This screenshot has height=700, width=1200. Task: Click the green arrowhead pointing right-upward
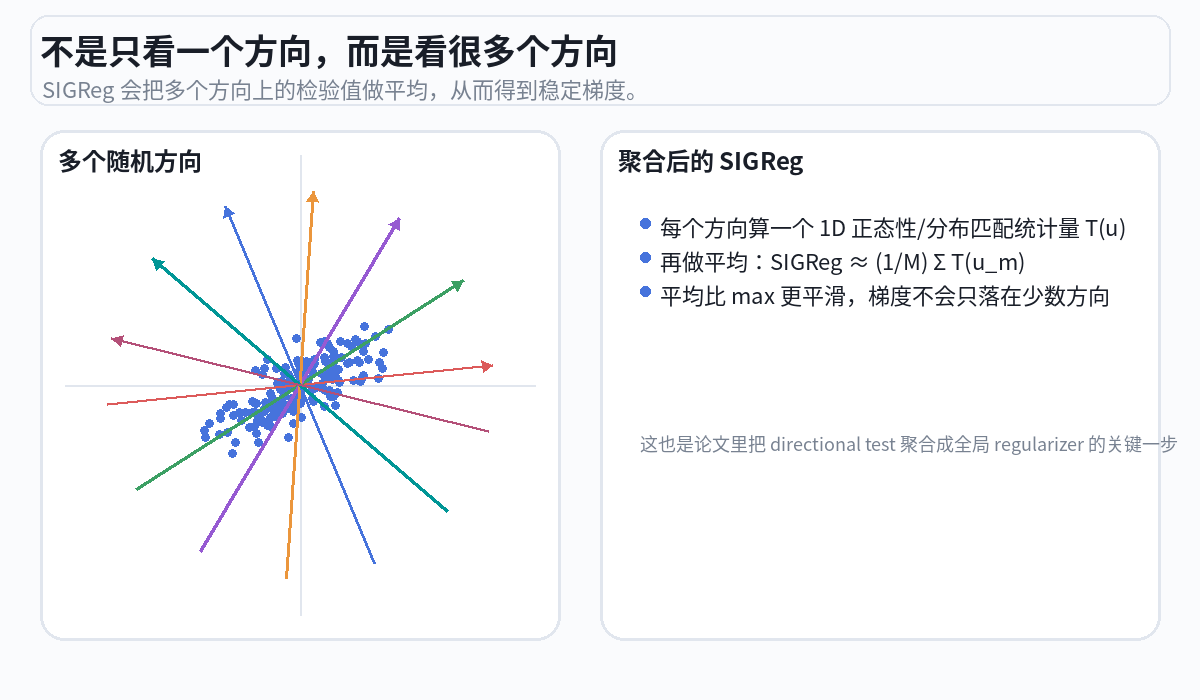tap(459, 285)
